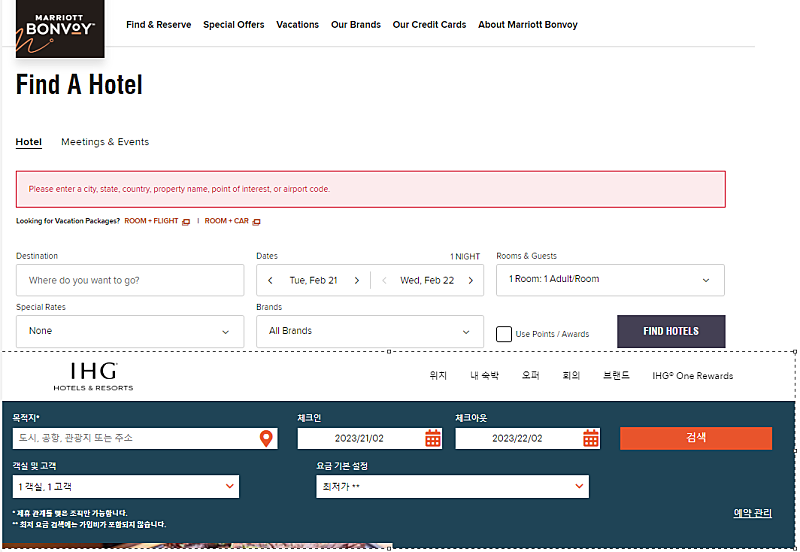
Task: Open the Our Brands menu
Action: pos(356,24)
